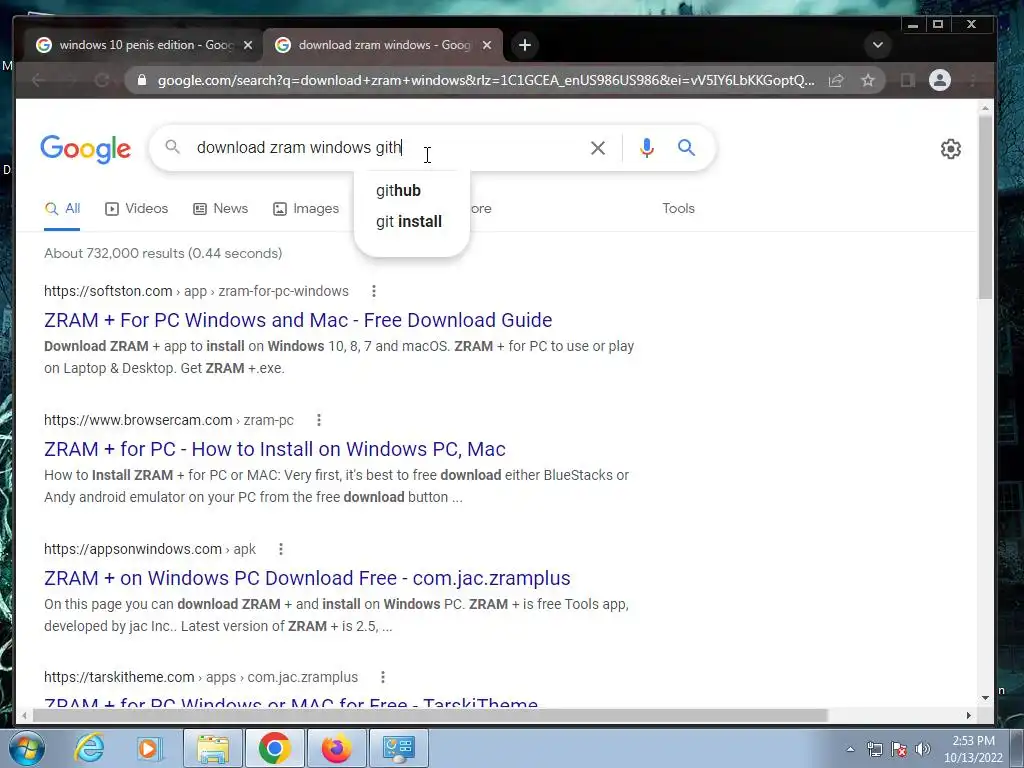Open Windows Explorer folder from the taskbar
The image size is (1024, 768).
(x=213, y=748)
